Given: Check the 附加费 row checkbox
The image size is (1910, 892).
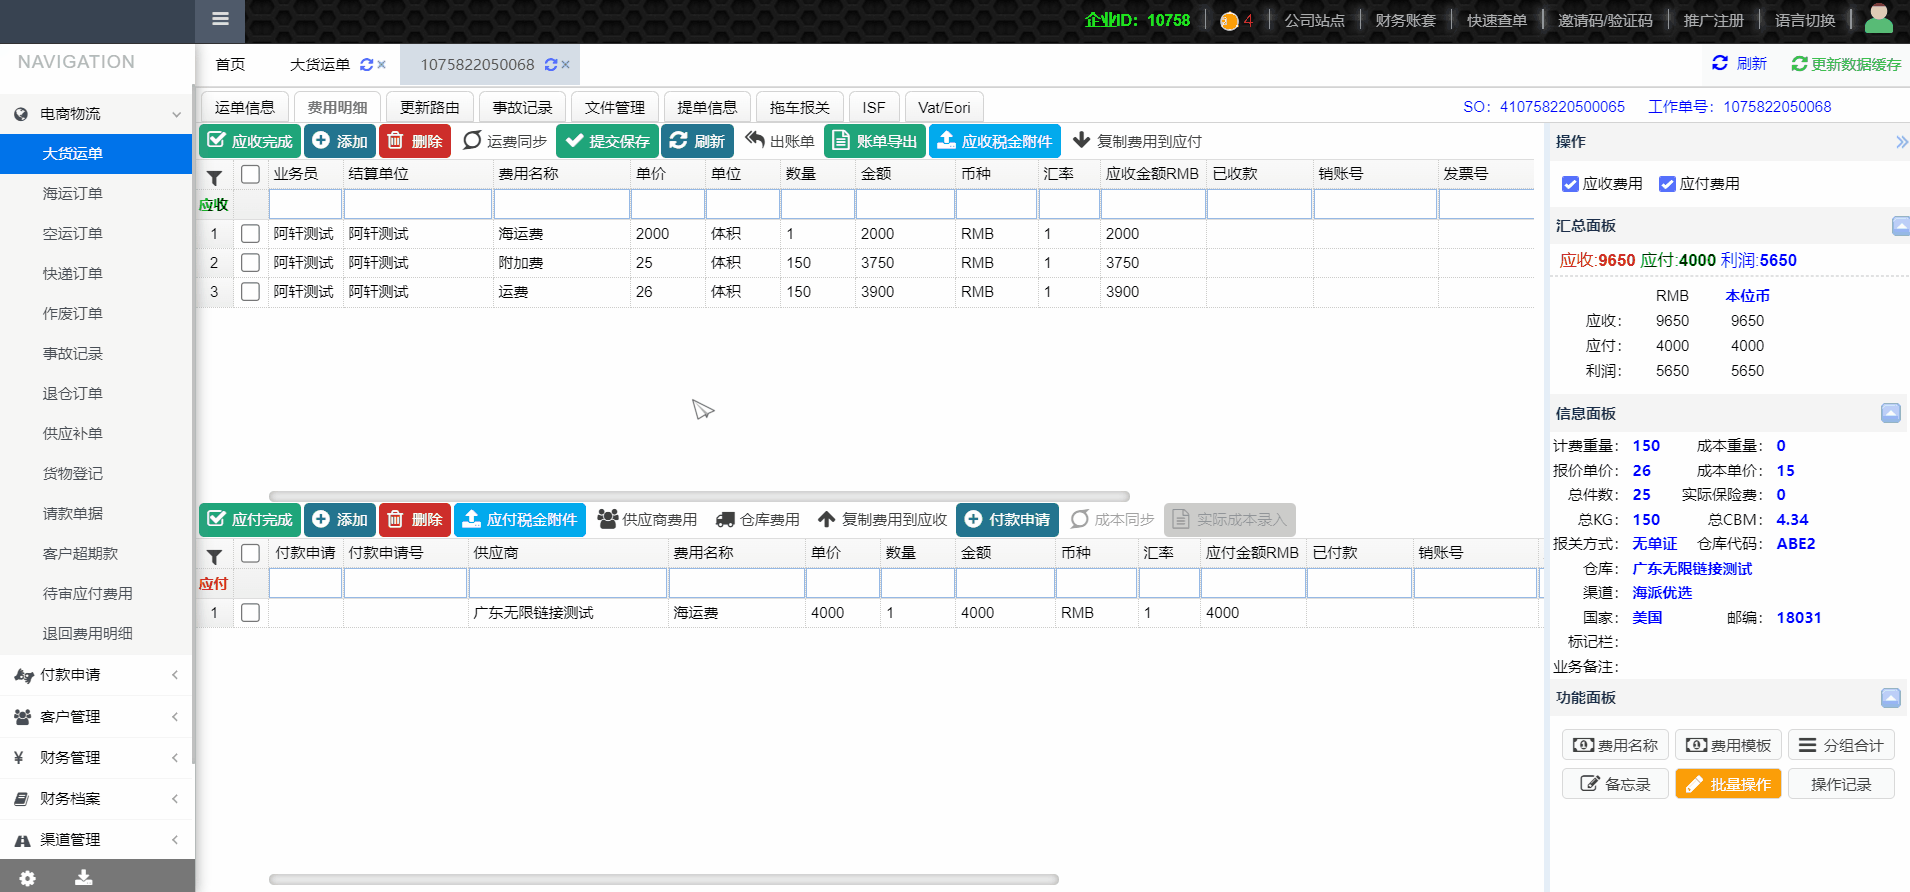Looking at the screenshot, I should click(251, 263).
